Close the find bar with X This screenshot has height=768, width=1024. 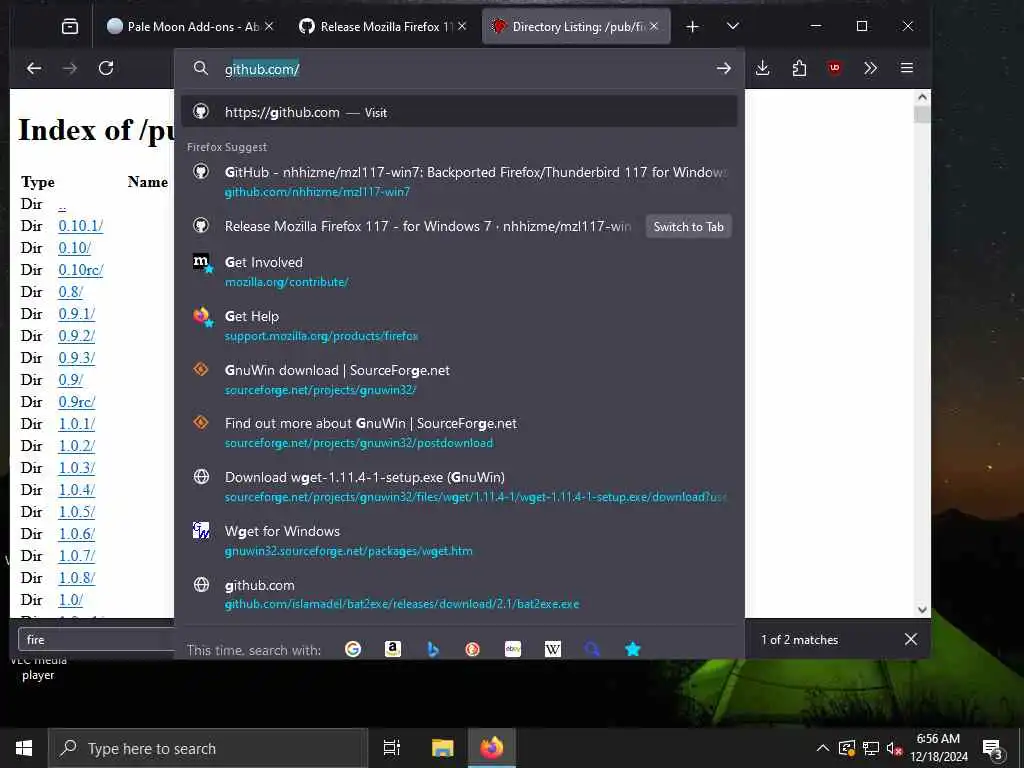click(911, 639)
